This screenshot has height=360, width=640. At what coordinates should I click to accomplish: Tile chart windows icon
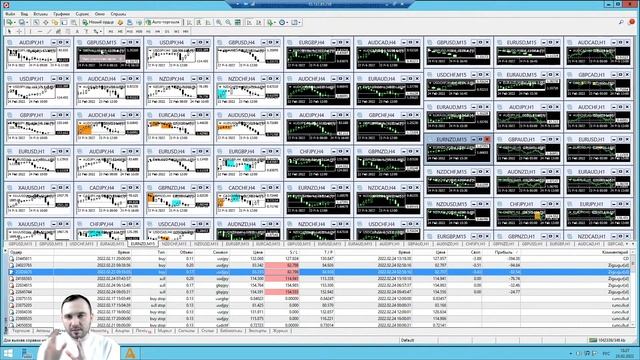(238, 22)
